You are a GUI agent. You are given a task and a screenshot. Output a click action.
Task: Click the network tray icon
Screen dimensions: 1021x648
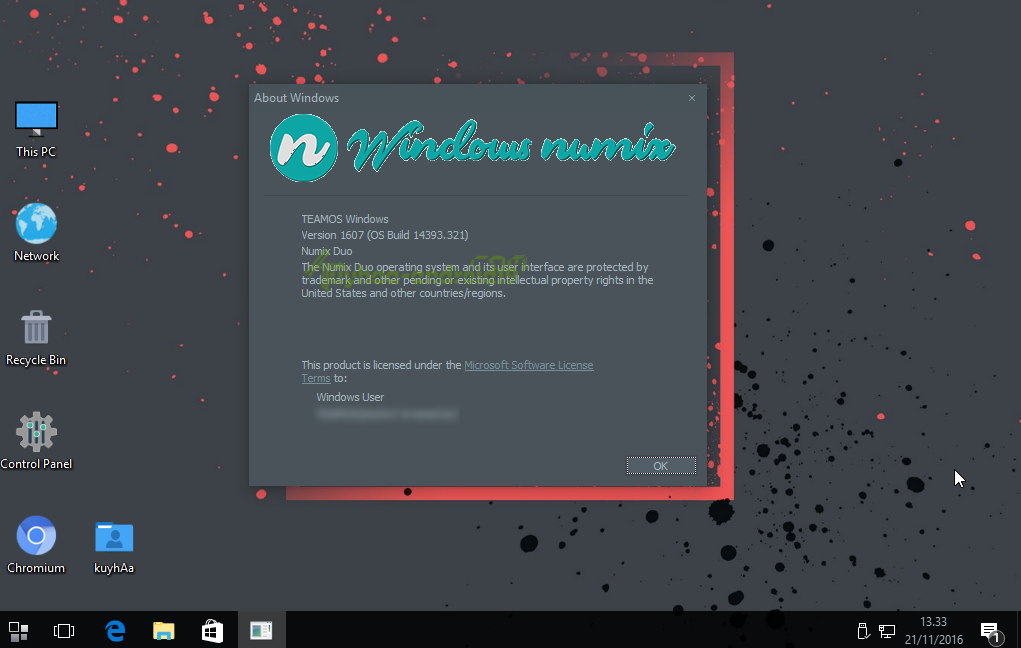click(886, 630)
